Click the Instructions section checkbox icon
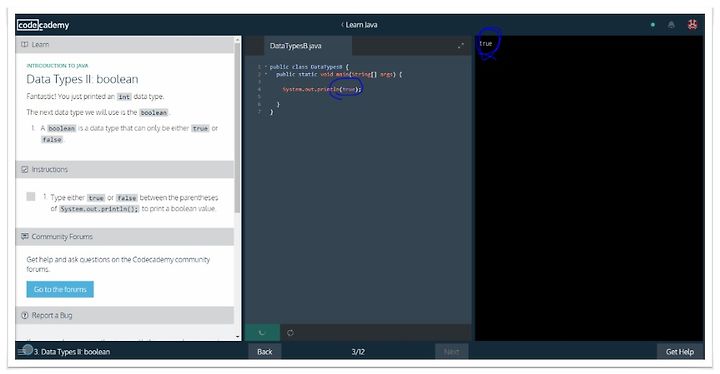This screenshot has height=374, width=720. [x=24, y=170]
